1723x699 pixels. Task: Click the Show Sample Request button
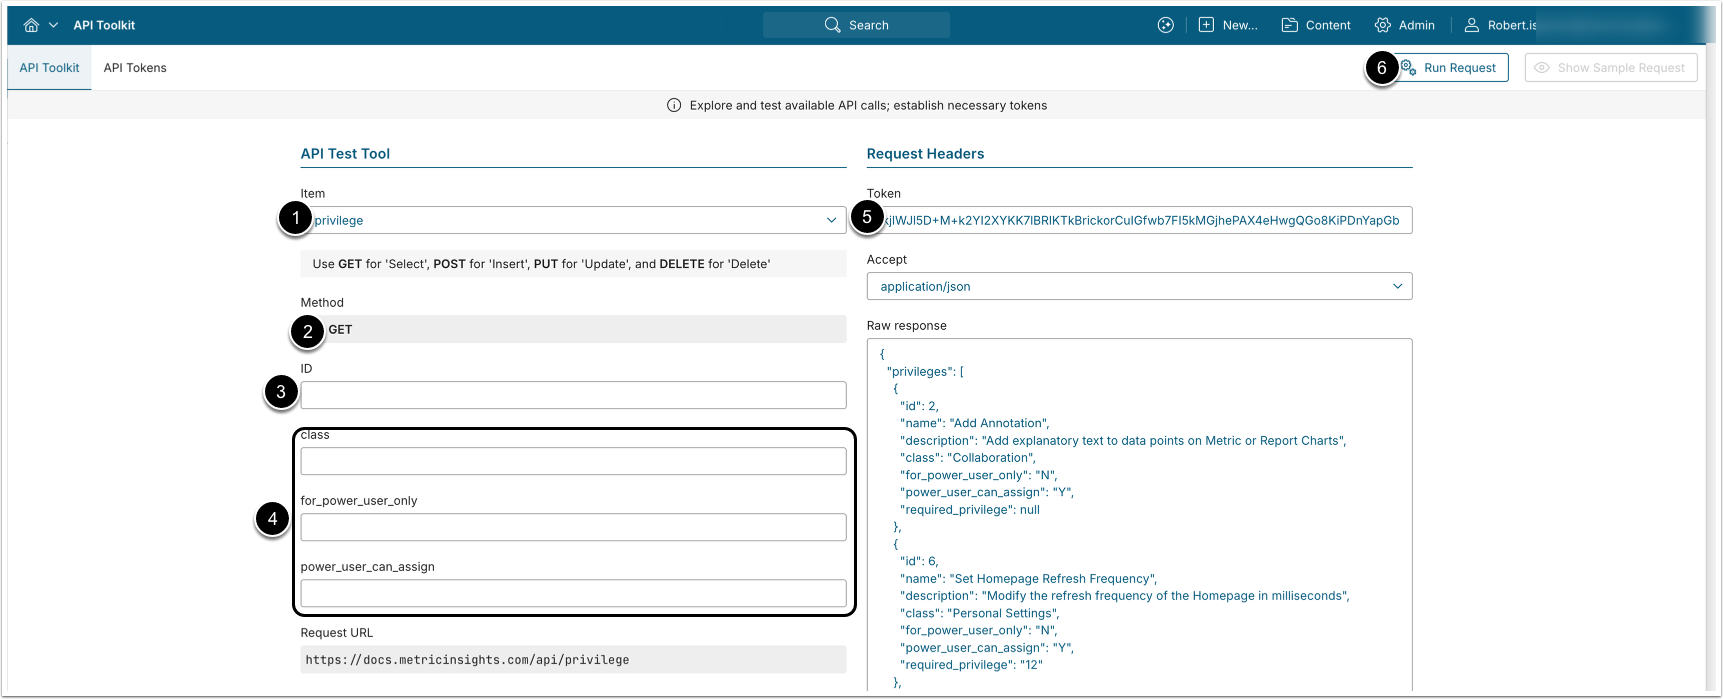tap(1610, 68)
